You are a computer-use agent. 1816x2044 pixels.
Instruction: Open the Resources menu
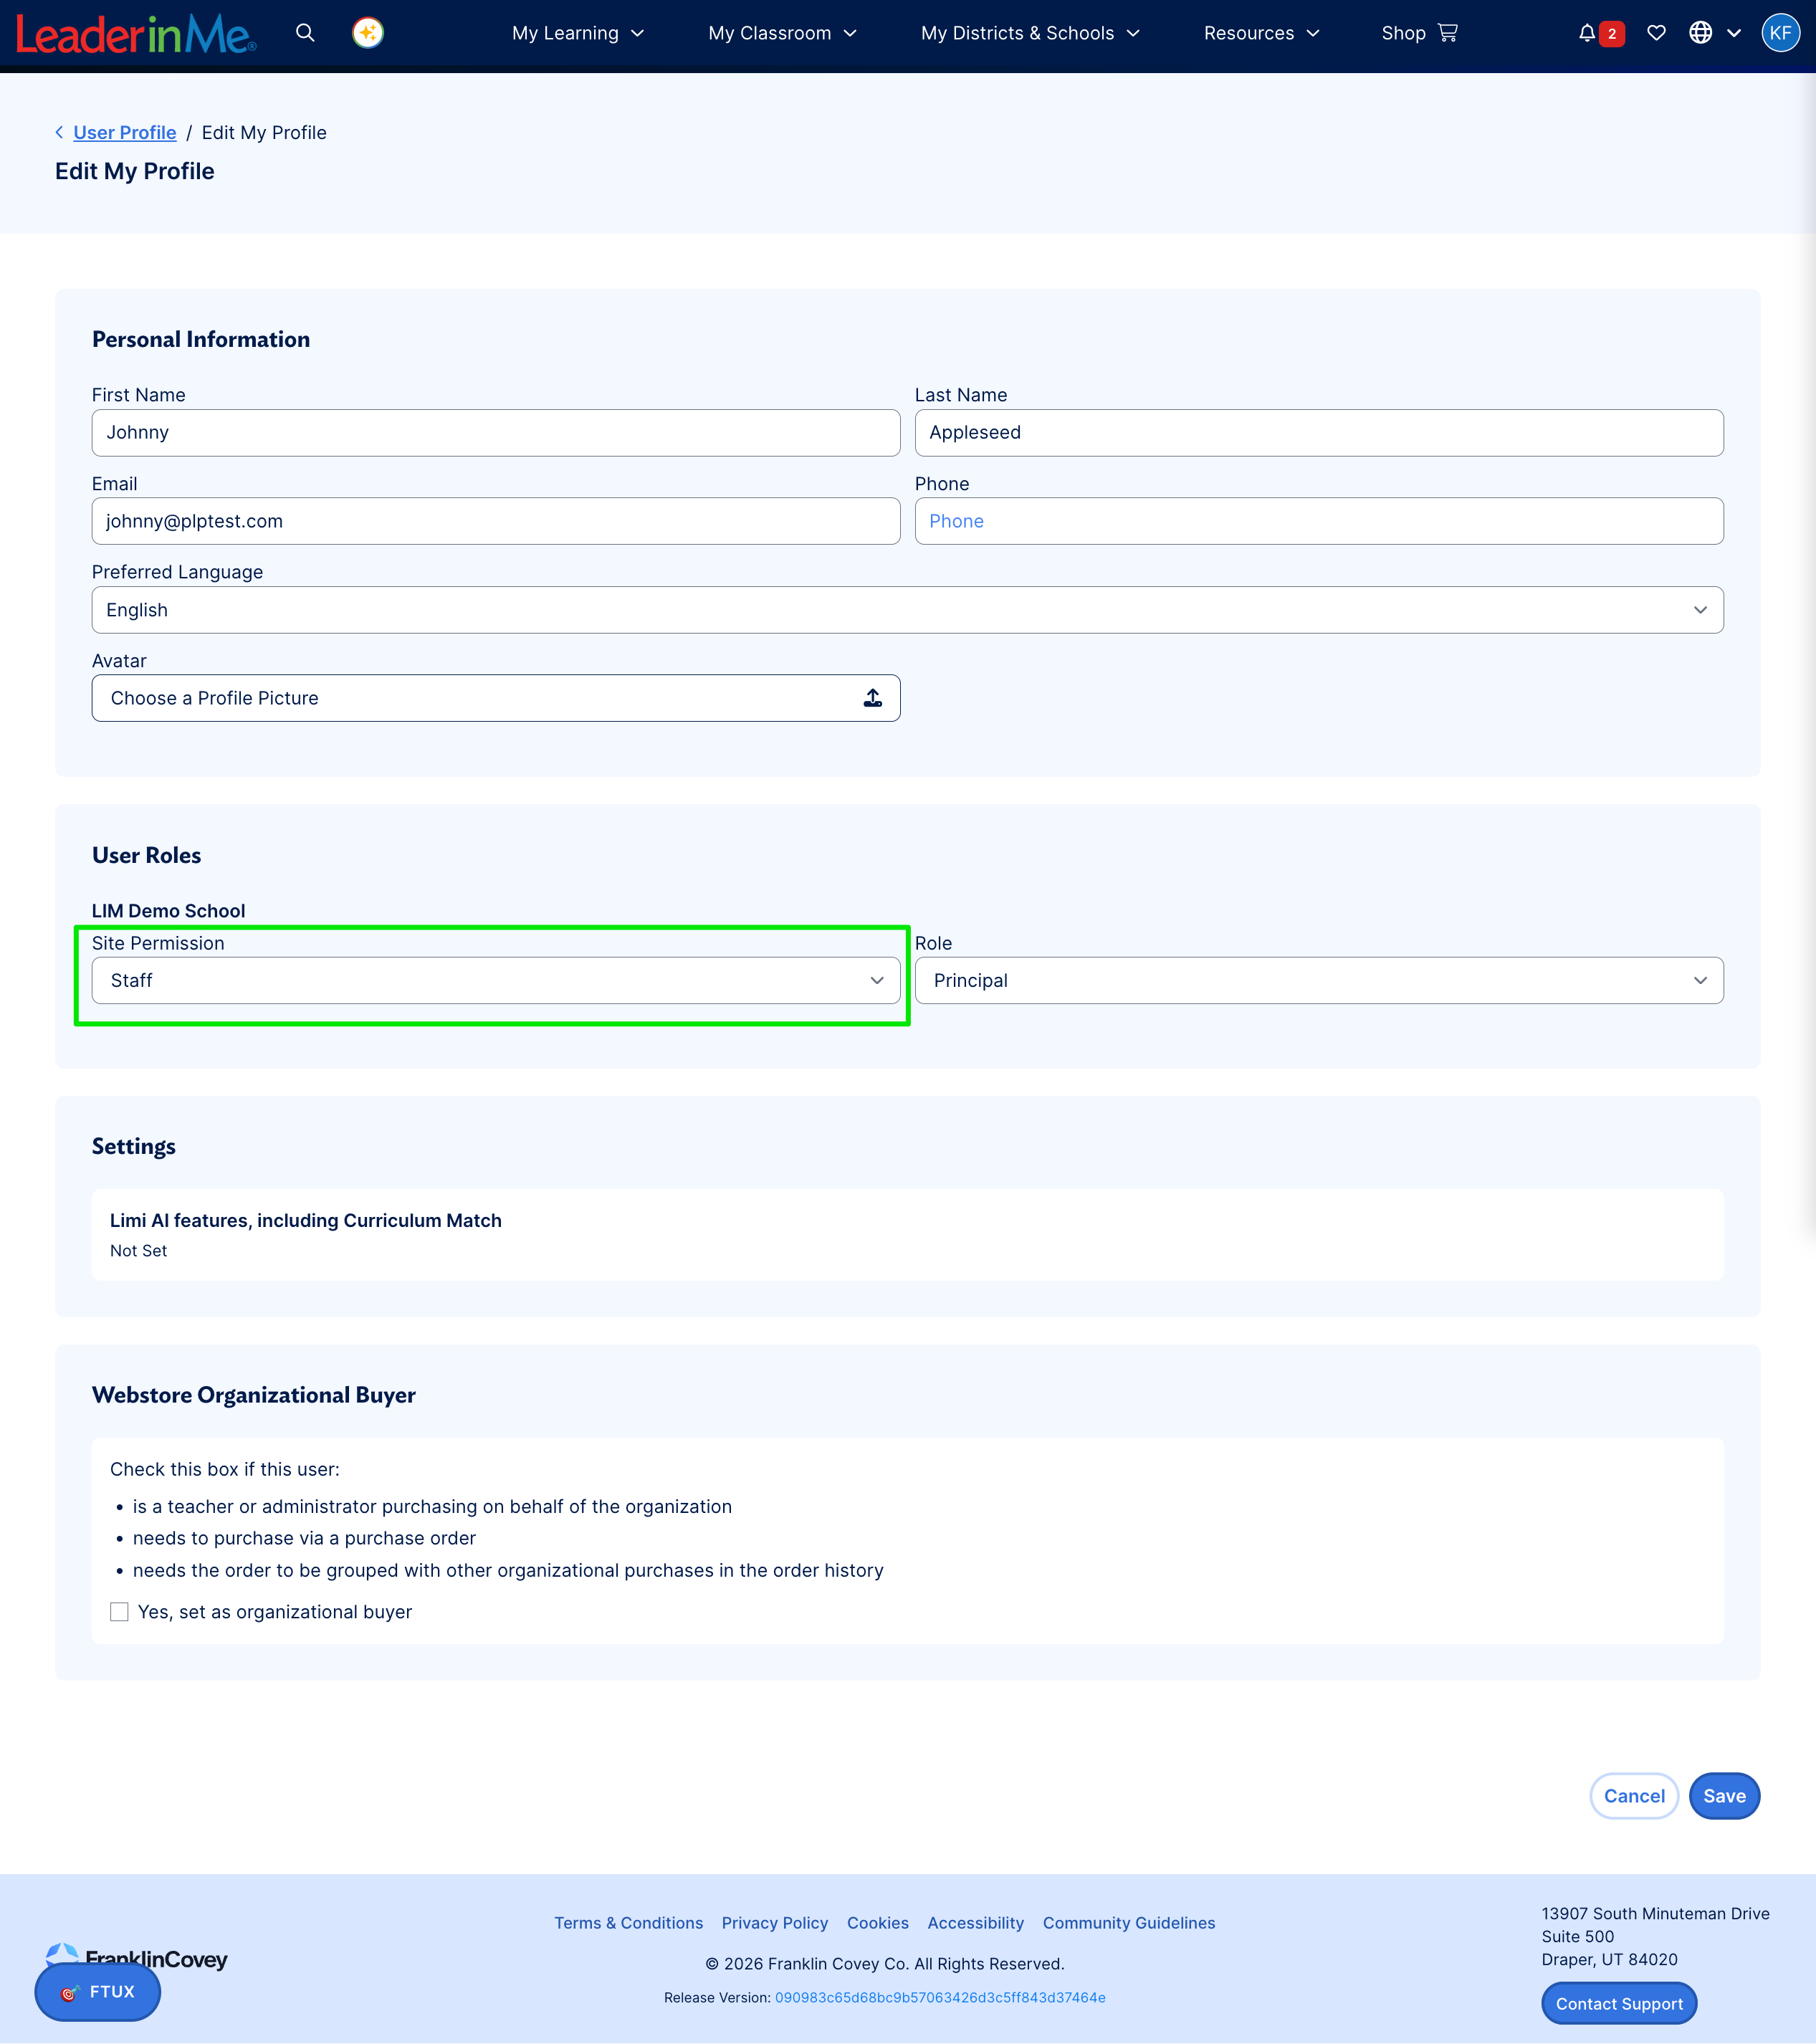[x=1262, y=33]
